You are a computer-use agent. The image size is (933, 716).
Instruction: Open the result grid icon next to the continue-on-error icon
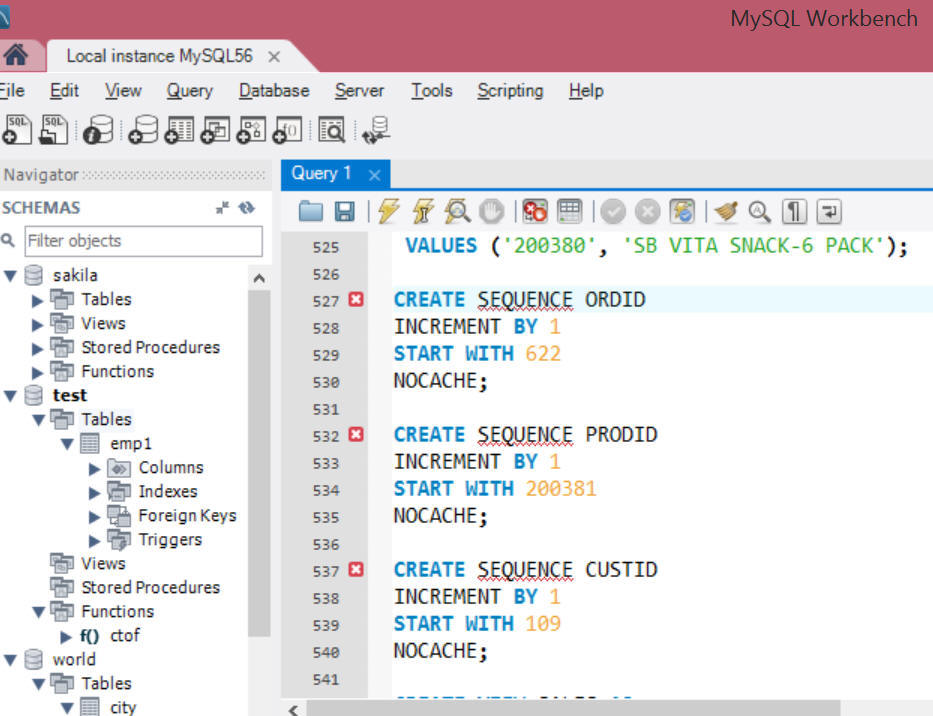tap(569, 211)
